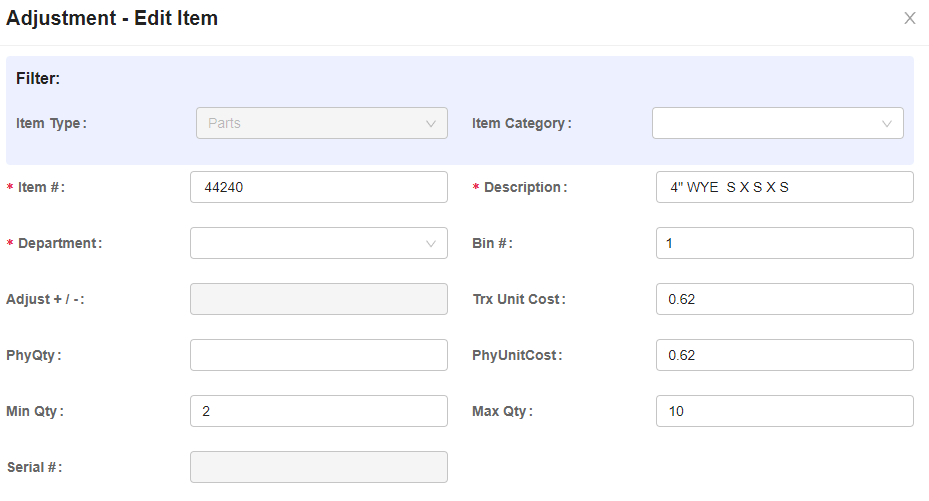Click into the Description text field
The height and width of the screenshot is (501, 929).
[x=784, y=187]
